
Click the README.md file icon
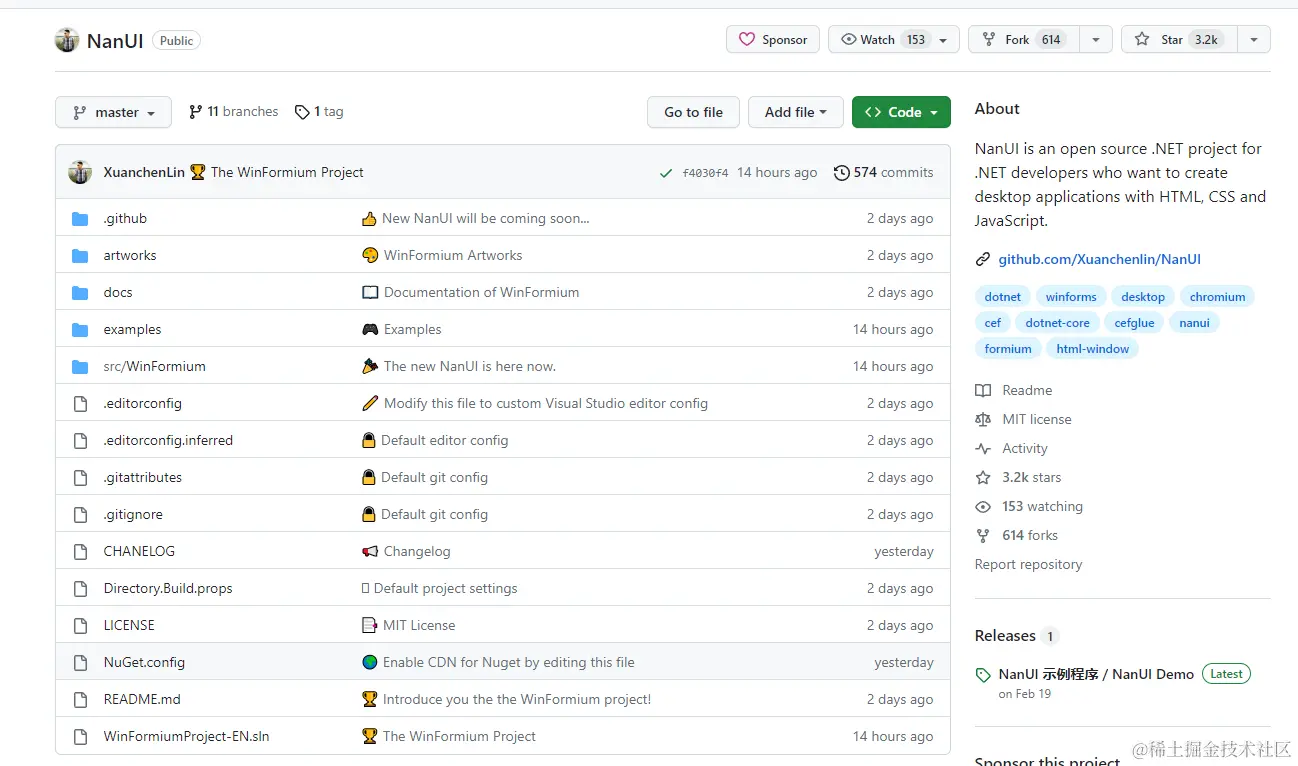[81, 699]
